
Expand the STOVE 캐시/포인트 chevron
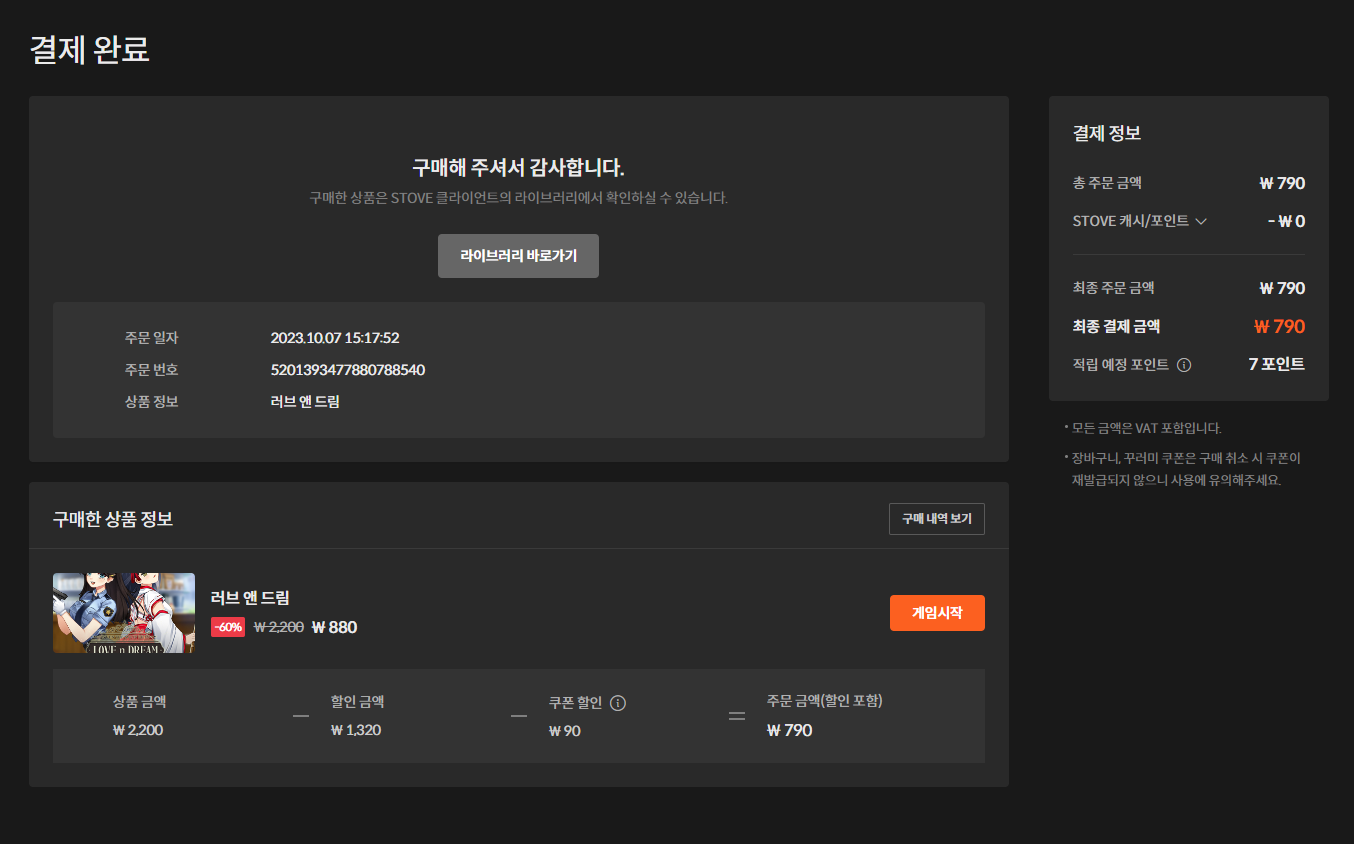point(1201,222)
